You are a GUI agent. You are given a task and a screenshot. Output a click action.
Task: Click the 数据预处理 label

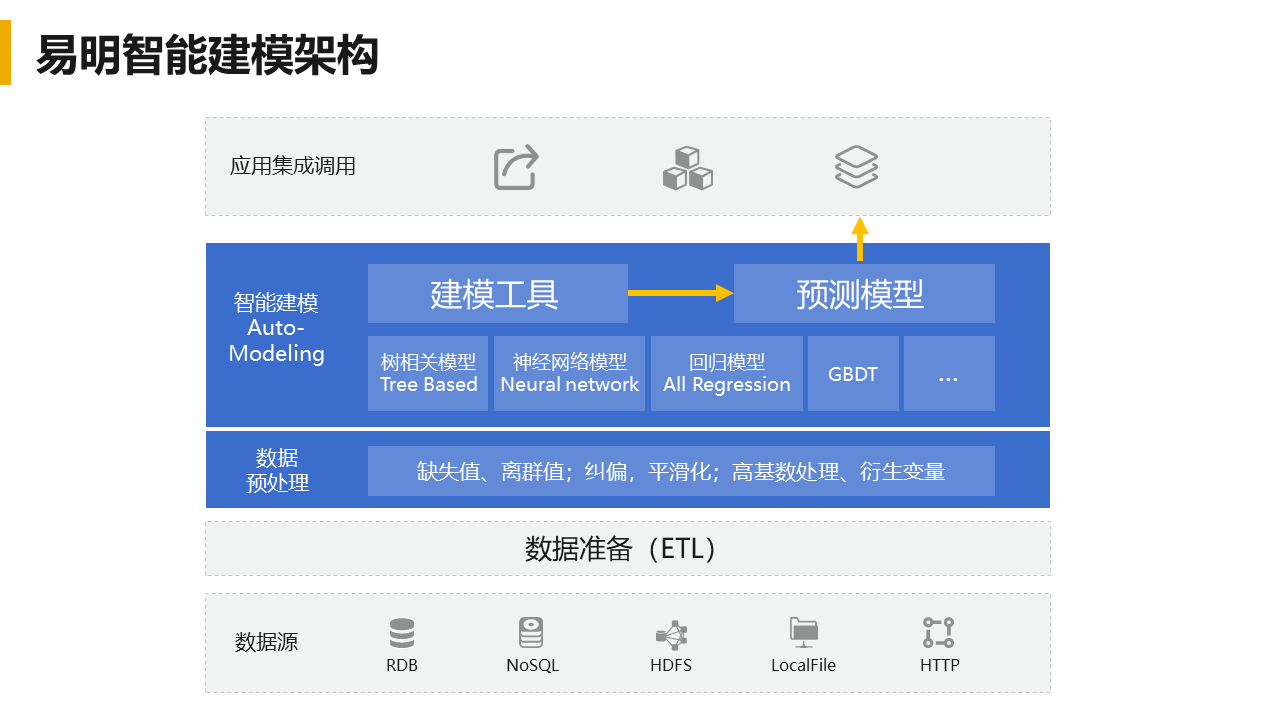(x=277, y=470)
